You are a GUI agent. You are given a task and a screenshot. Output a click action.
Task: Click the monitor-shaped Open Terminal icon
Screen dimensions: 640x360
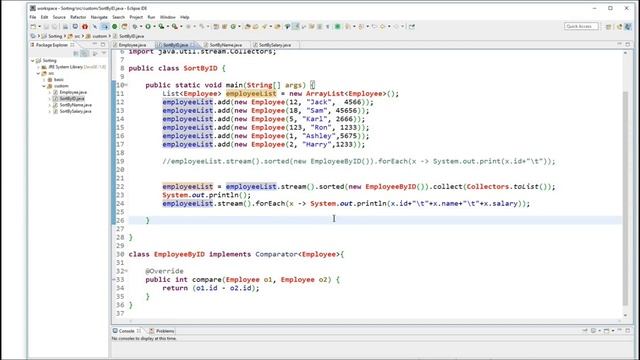75,27
